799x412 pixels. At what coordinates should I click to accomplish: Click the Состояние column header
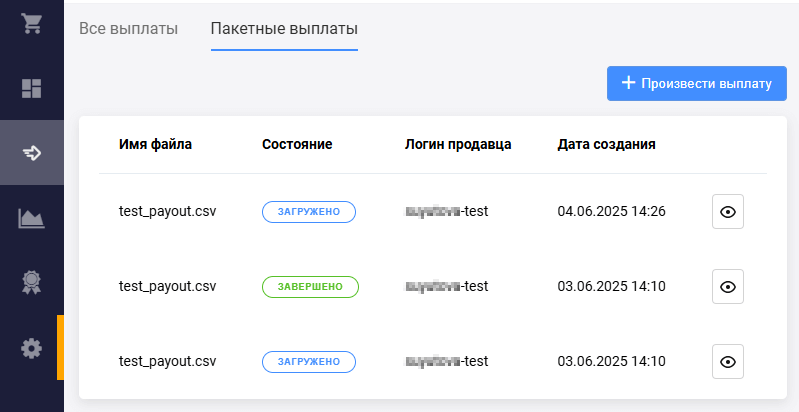tap(296, 144)
